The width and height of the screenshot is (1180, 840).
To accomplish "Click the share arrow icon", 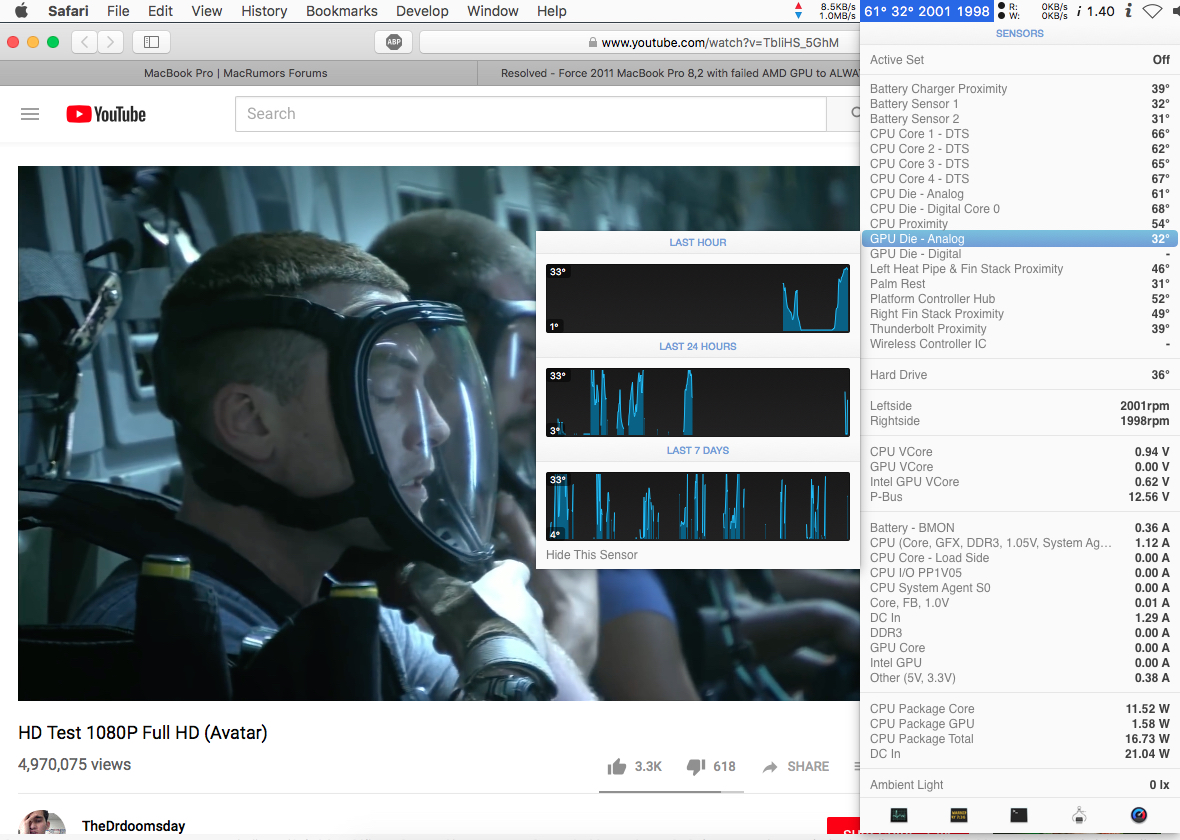I will pos(770,767).
